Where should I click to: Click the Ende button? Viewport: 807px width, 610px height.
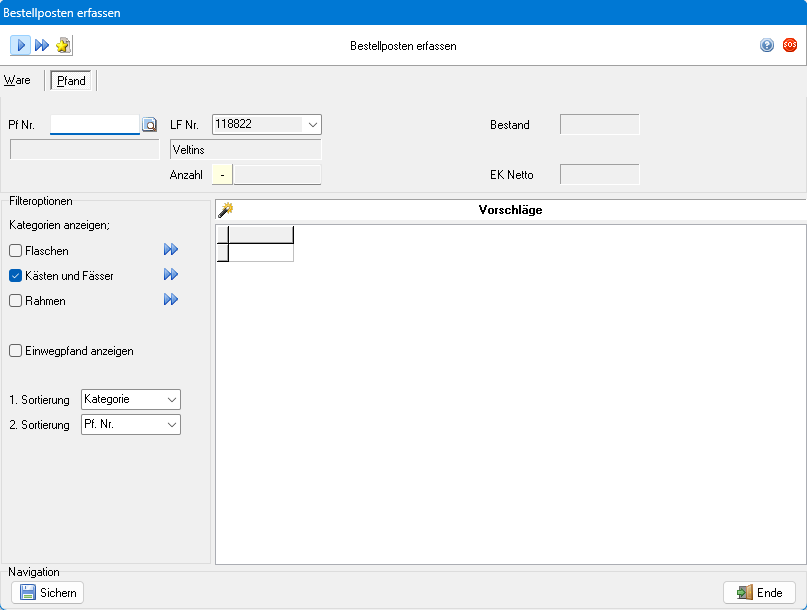click(x=759, y=593)
